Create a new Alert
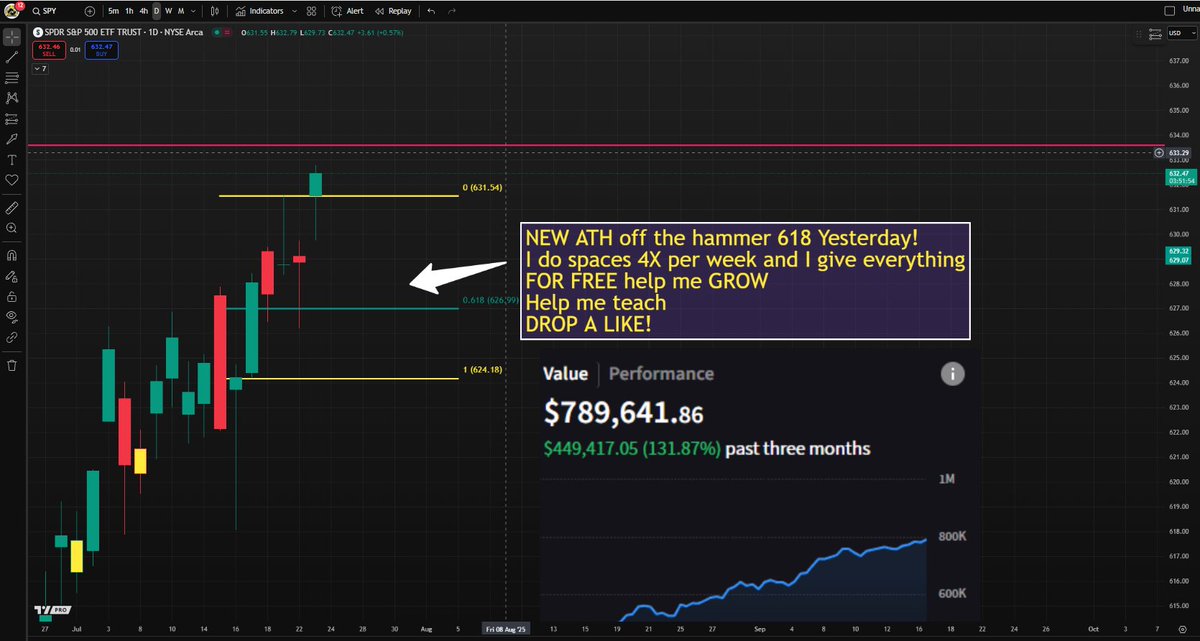Image resolution: width=1200 pixels, height=641 pixels. tap(348, 11)
